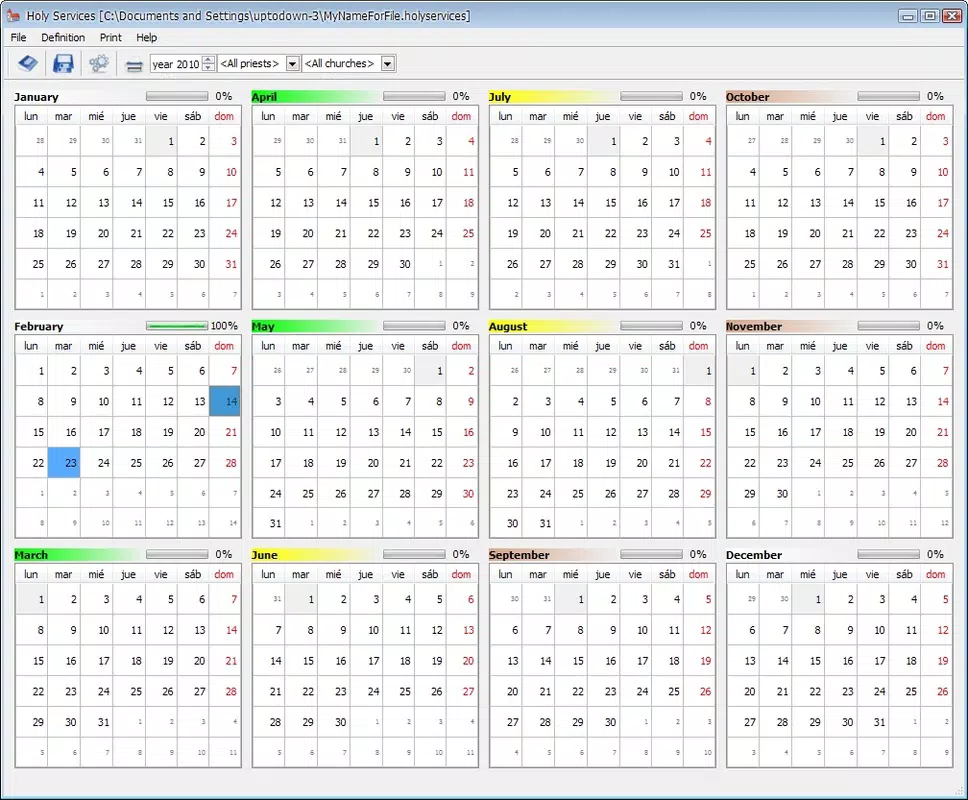Viewport: 968px width, 800px height.
Task: Decrease the year with the spinner's down arrow
Action: (x=209, y=67)
